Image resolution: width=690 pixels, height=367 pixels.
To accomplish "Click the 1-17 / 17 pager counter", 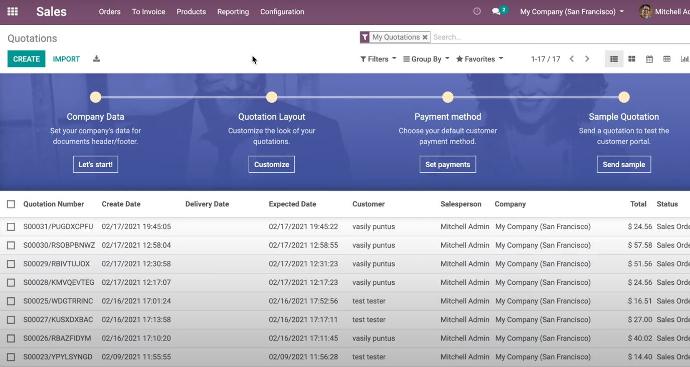I will pyautogui.click(x=545, y=59).
